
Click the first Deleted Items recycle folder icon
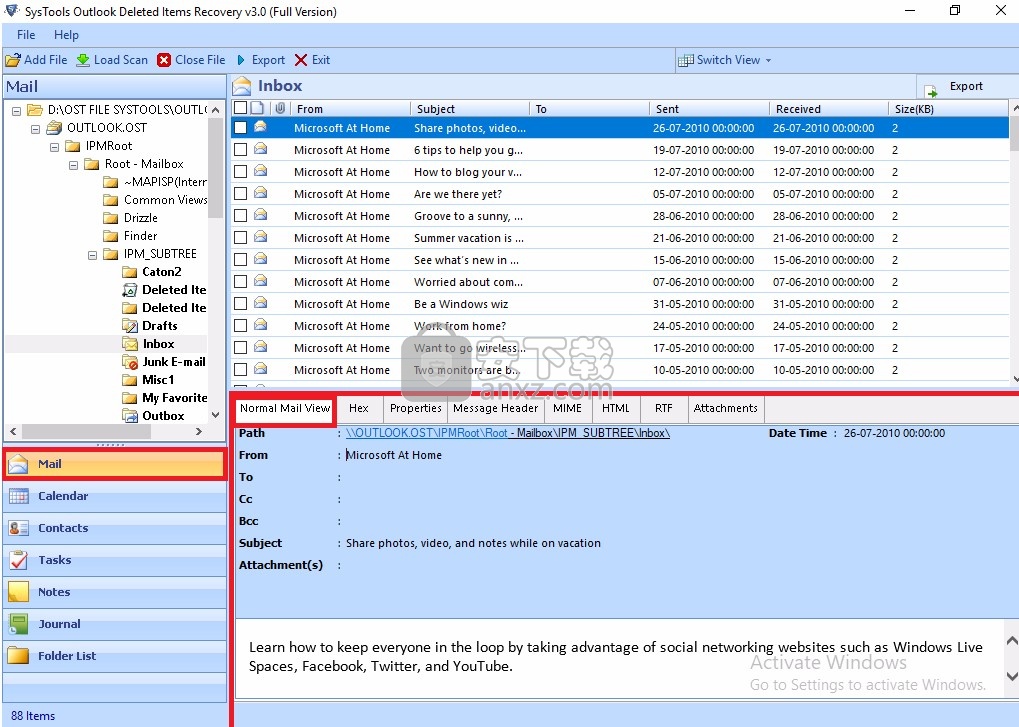click(x=130, y=290)
